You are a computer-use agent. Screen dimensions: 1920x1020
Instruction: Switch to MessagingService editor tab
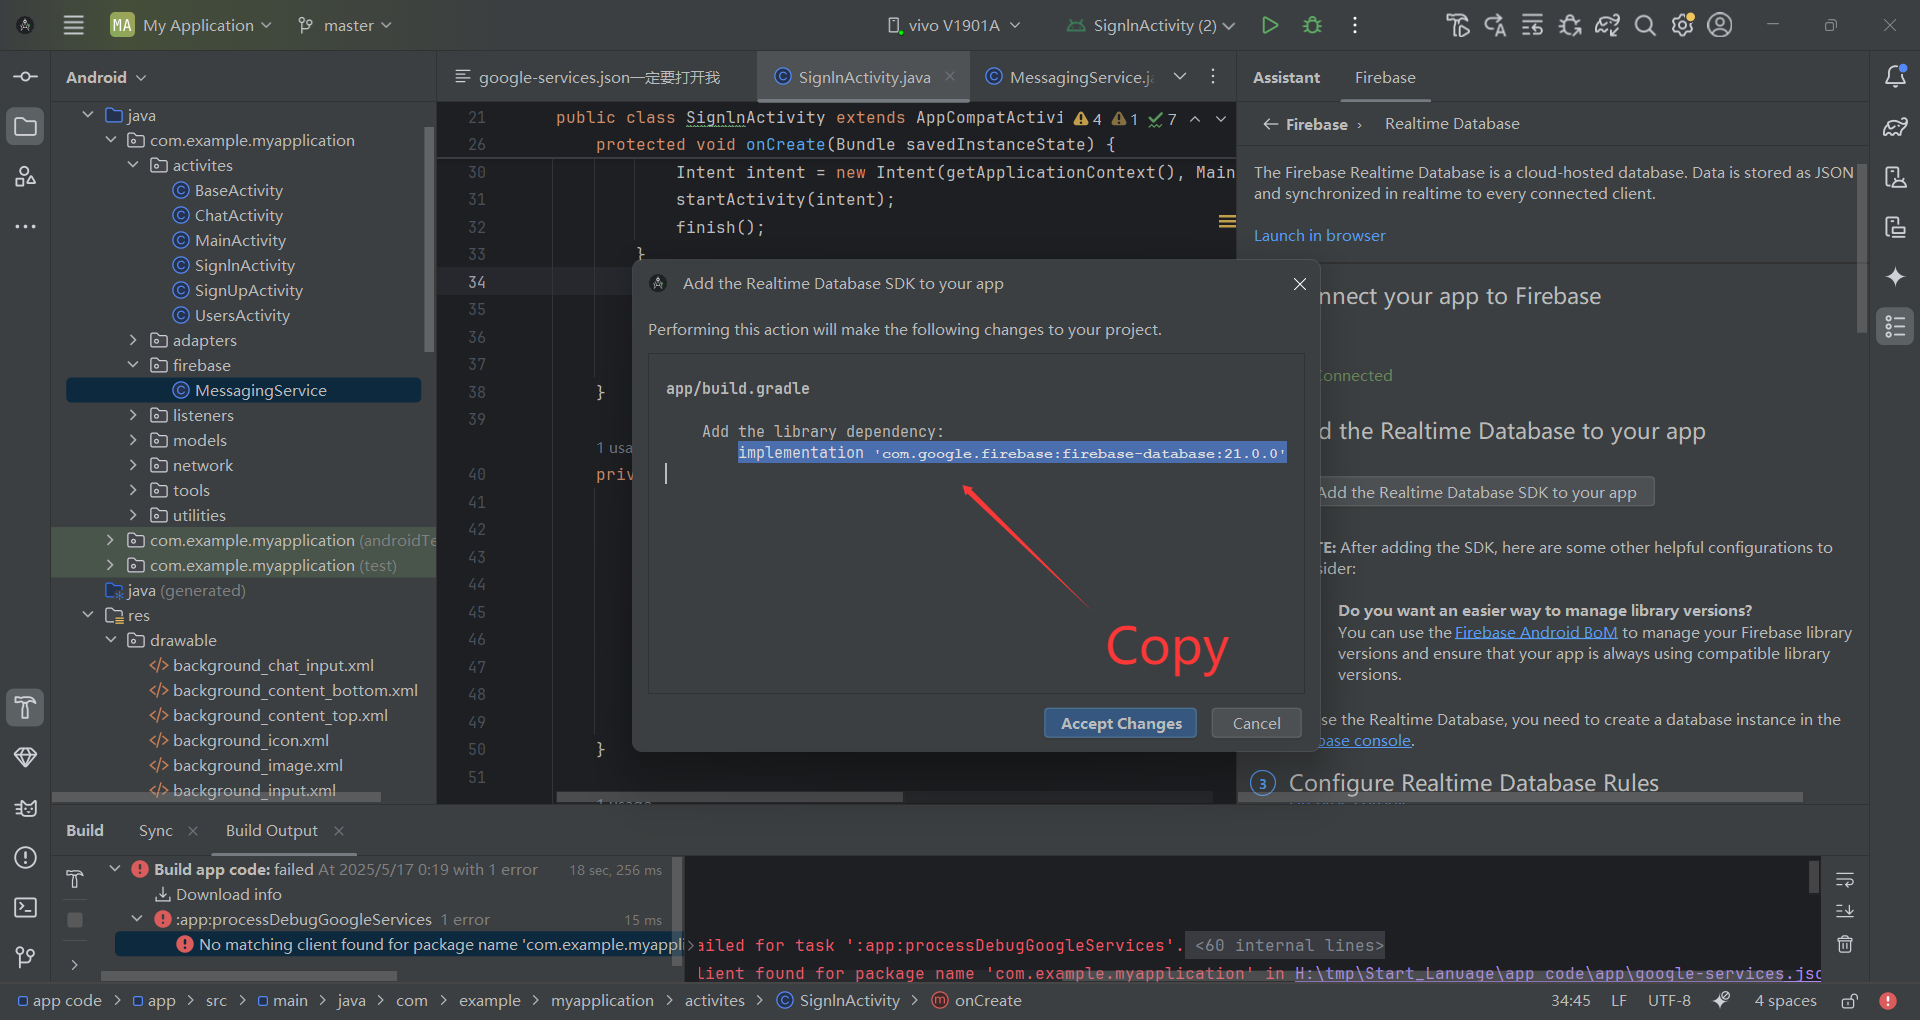[1070, 77]
